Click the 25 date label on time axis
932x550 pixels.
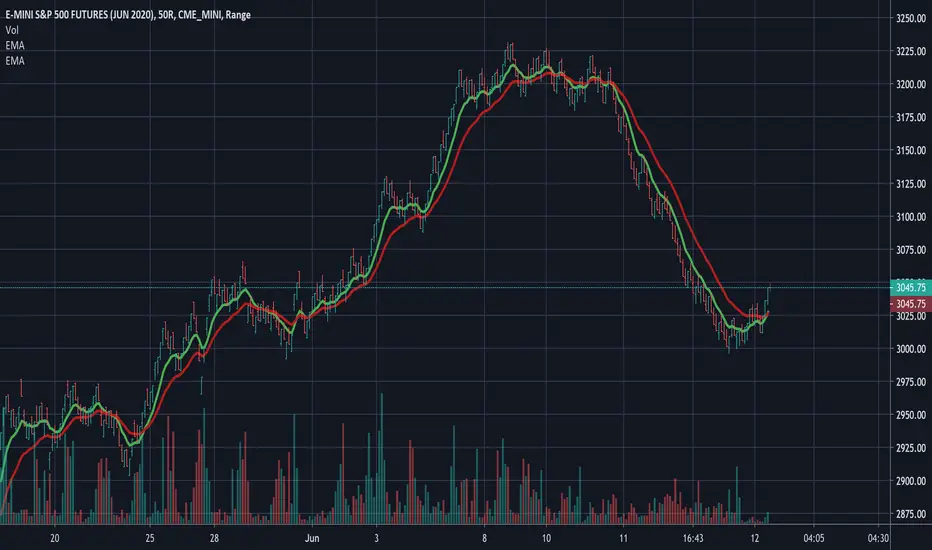pos(150,538)
